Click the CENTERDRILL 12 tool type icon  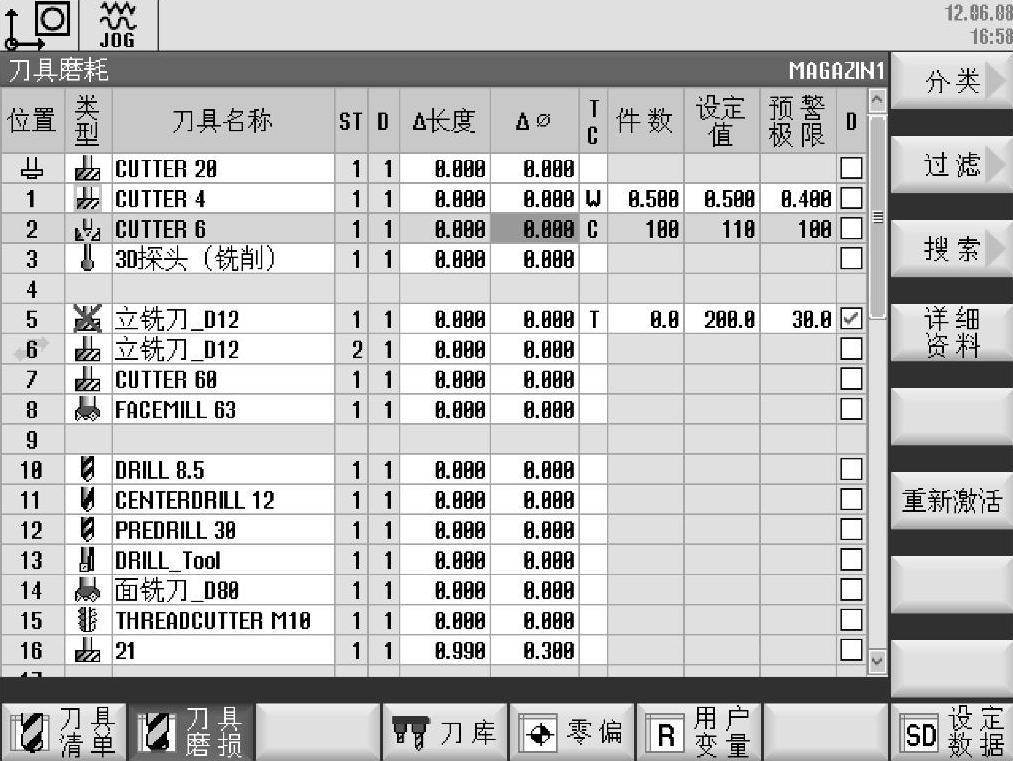pyautogui.click(x=88, y=500)
